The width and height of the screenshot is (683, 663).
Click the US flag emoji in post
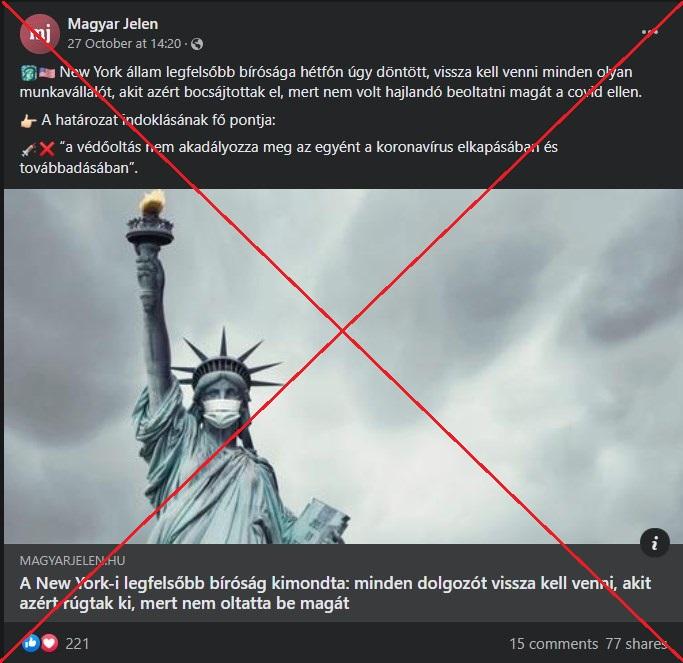47,73
